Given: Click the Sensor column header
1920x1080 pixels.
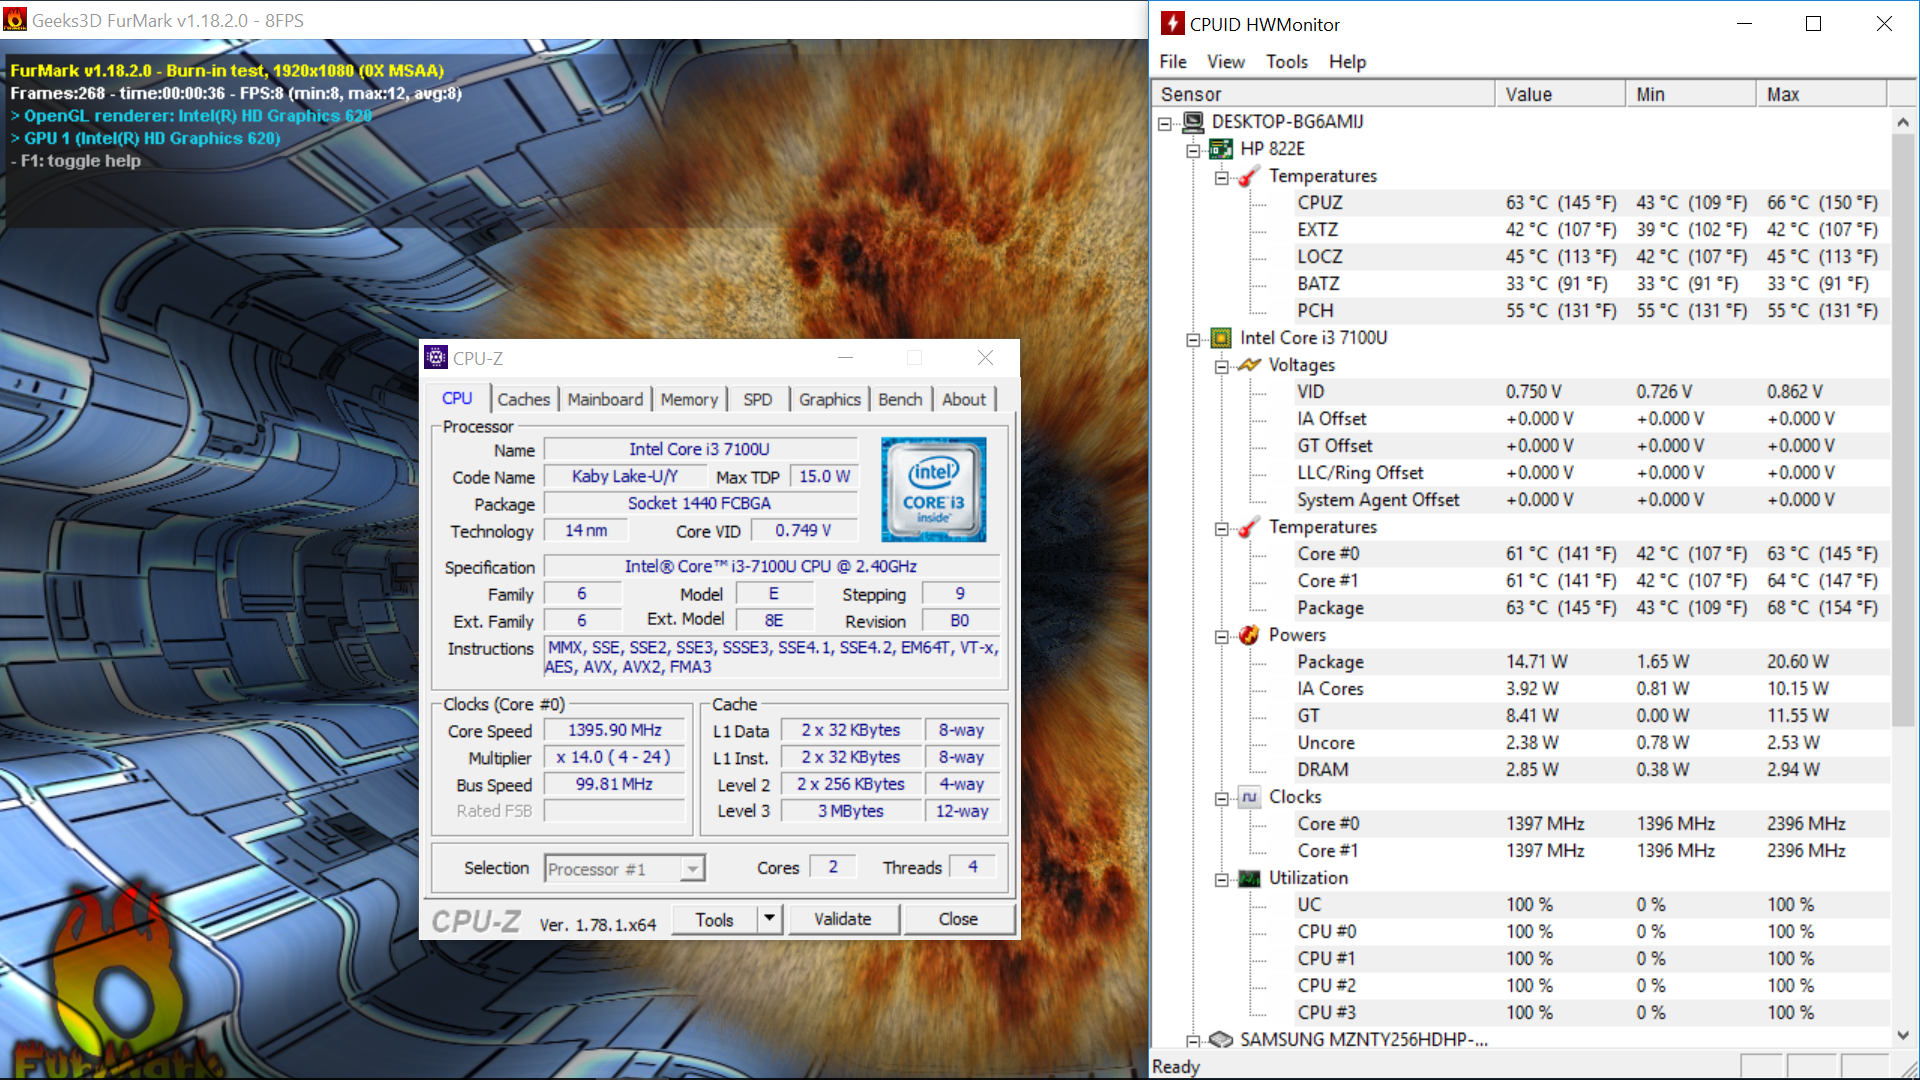Looking at the screenshot, I should coord(1323,94).
